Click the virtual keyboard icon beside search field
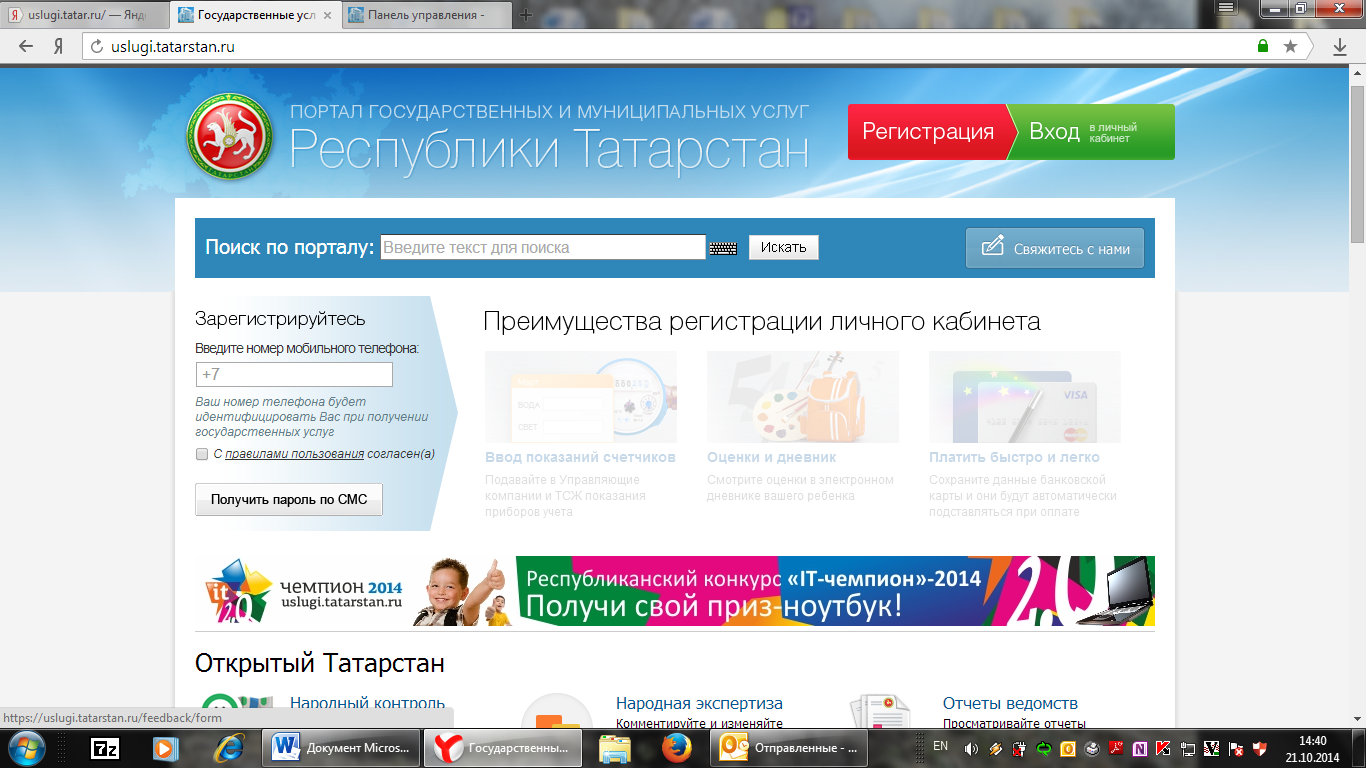This screenshot has width=1366, height=768. click(723, 248)
